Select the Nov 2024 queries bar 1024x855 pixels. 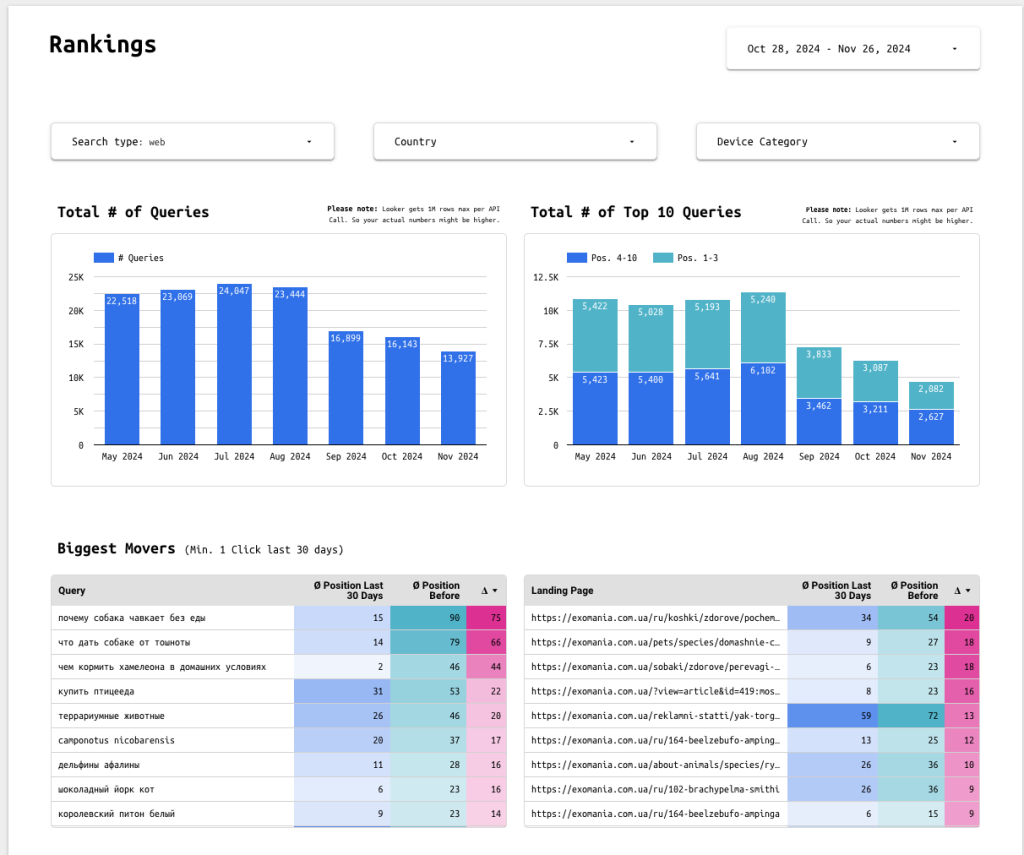[458, 400]
